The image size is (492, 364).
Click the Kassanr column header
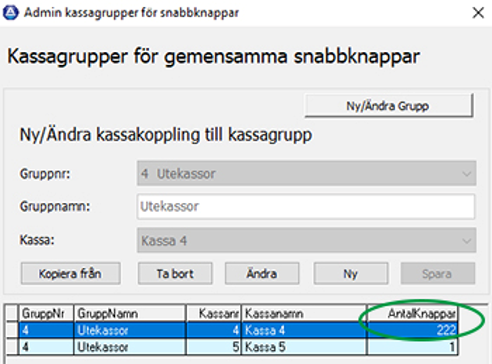click(x=214, y=313)
